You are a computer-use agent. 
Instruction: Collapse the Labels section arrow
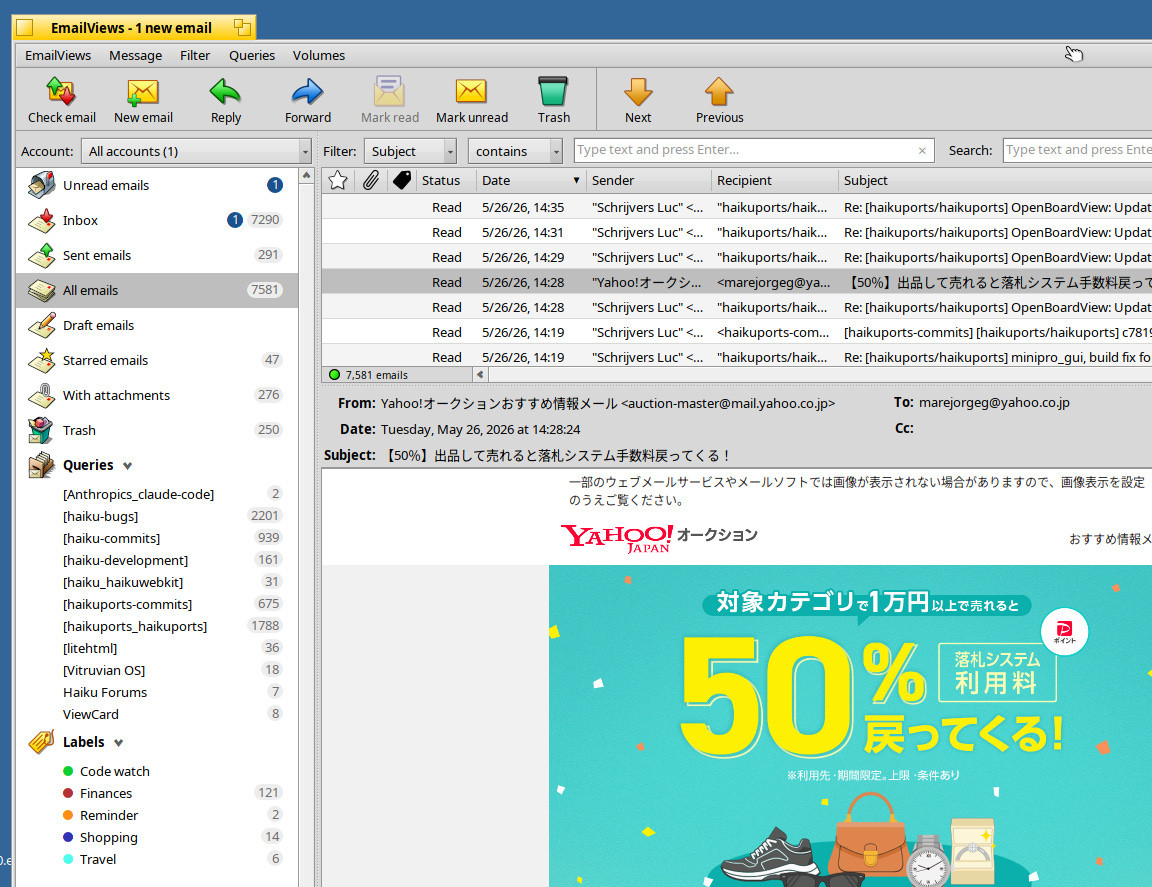119,743
